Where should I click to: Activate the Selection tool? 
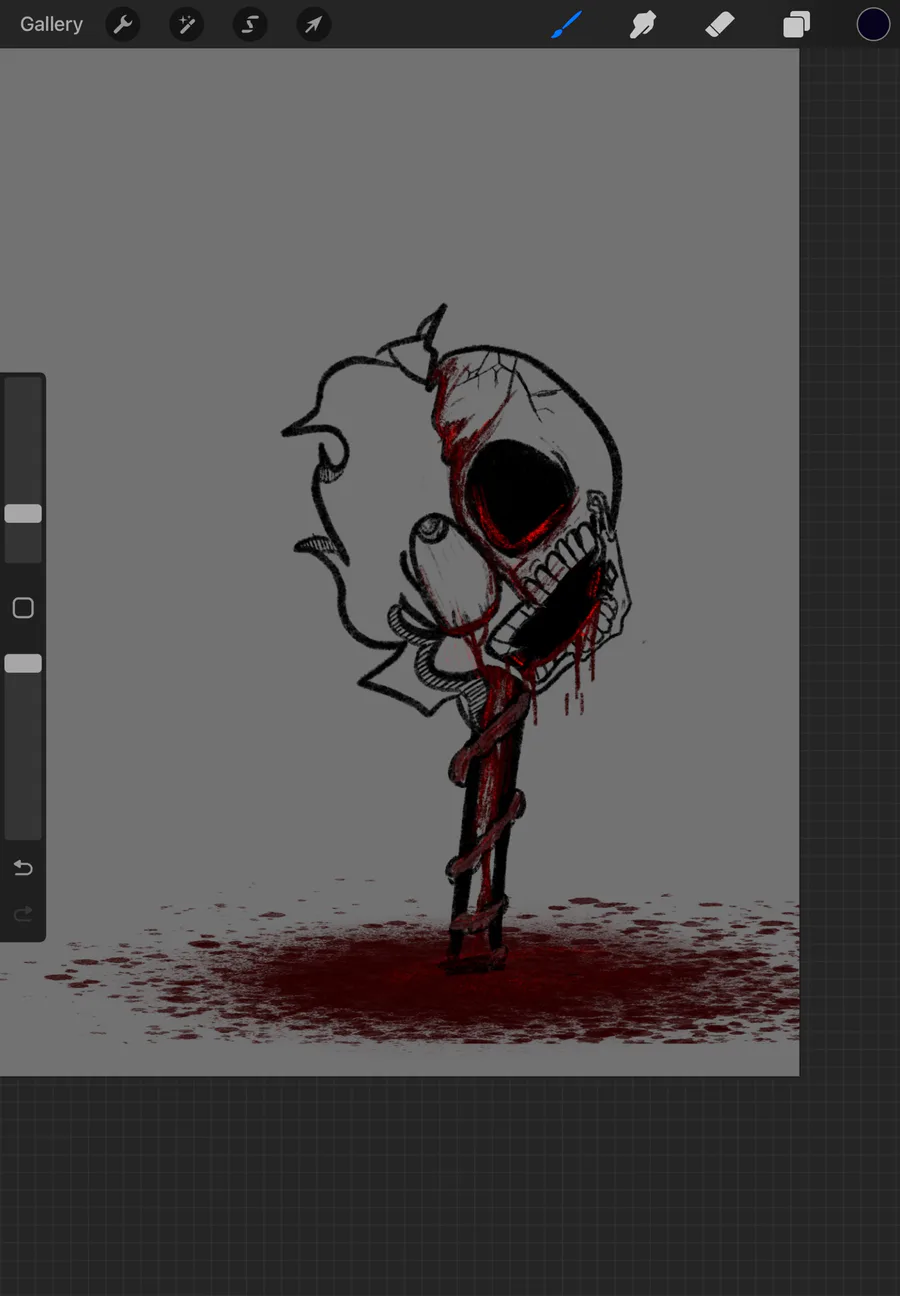coord(250,24)
